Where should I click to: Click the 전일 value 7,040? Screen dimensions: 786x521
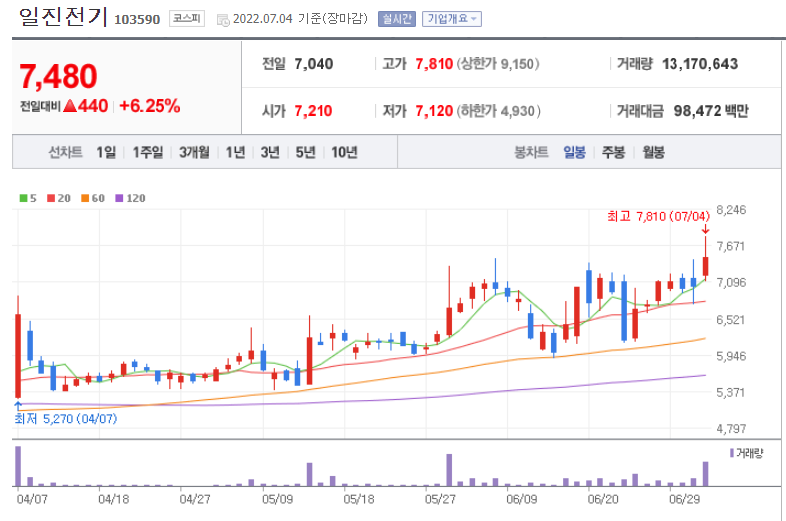[x=314, y=64]
